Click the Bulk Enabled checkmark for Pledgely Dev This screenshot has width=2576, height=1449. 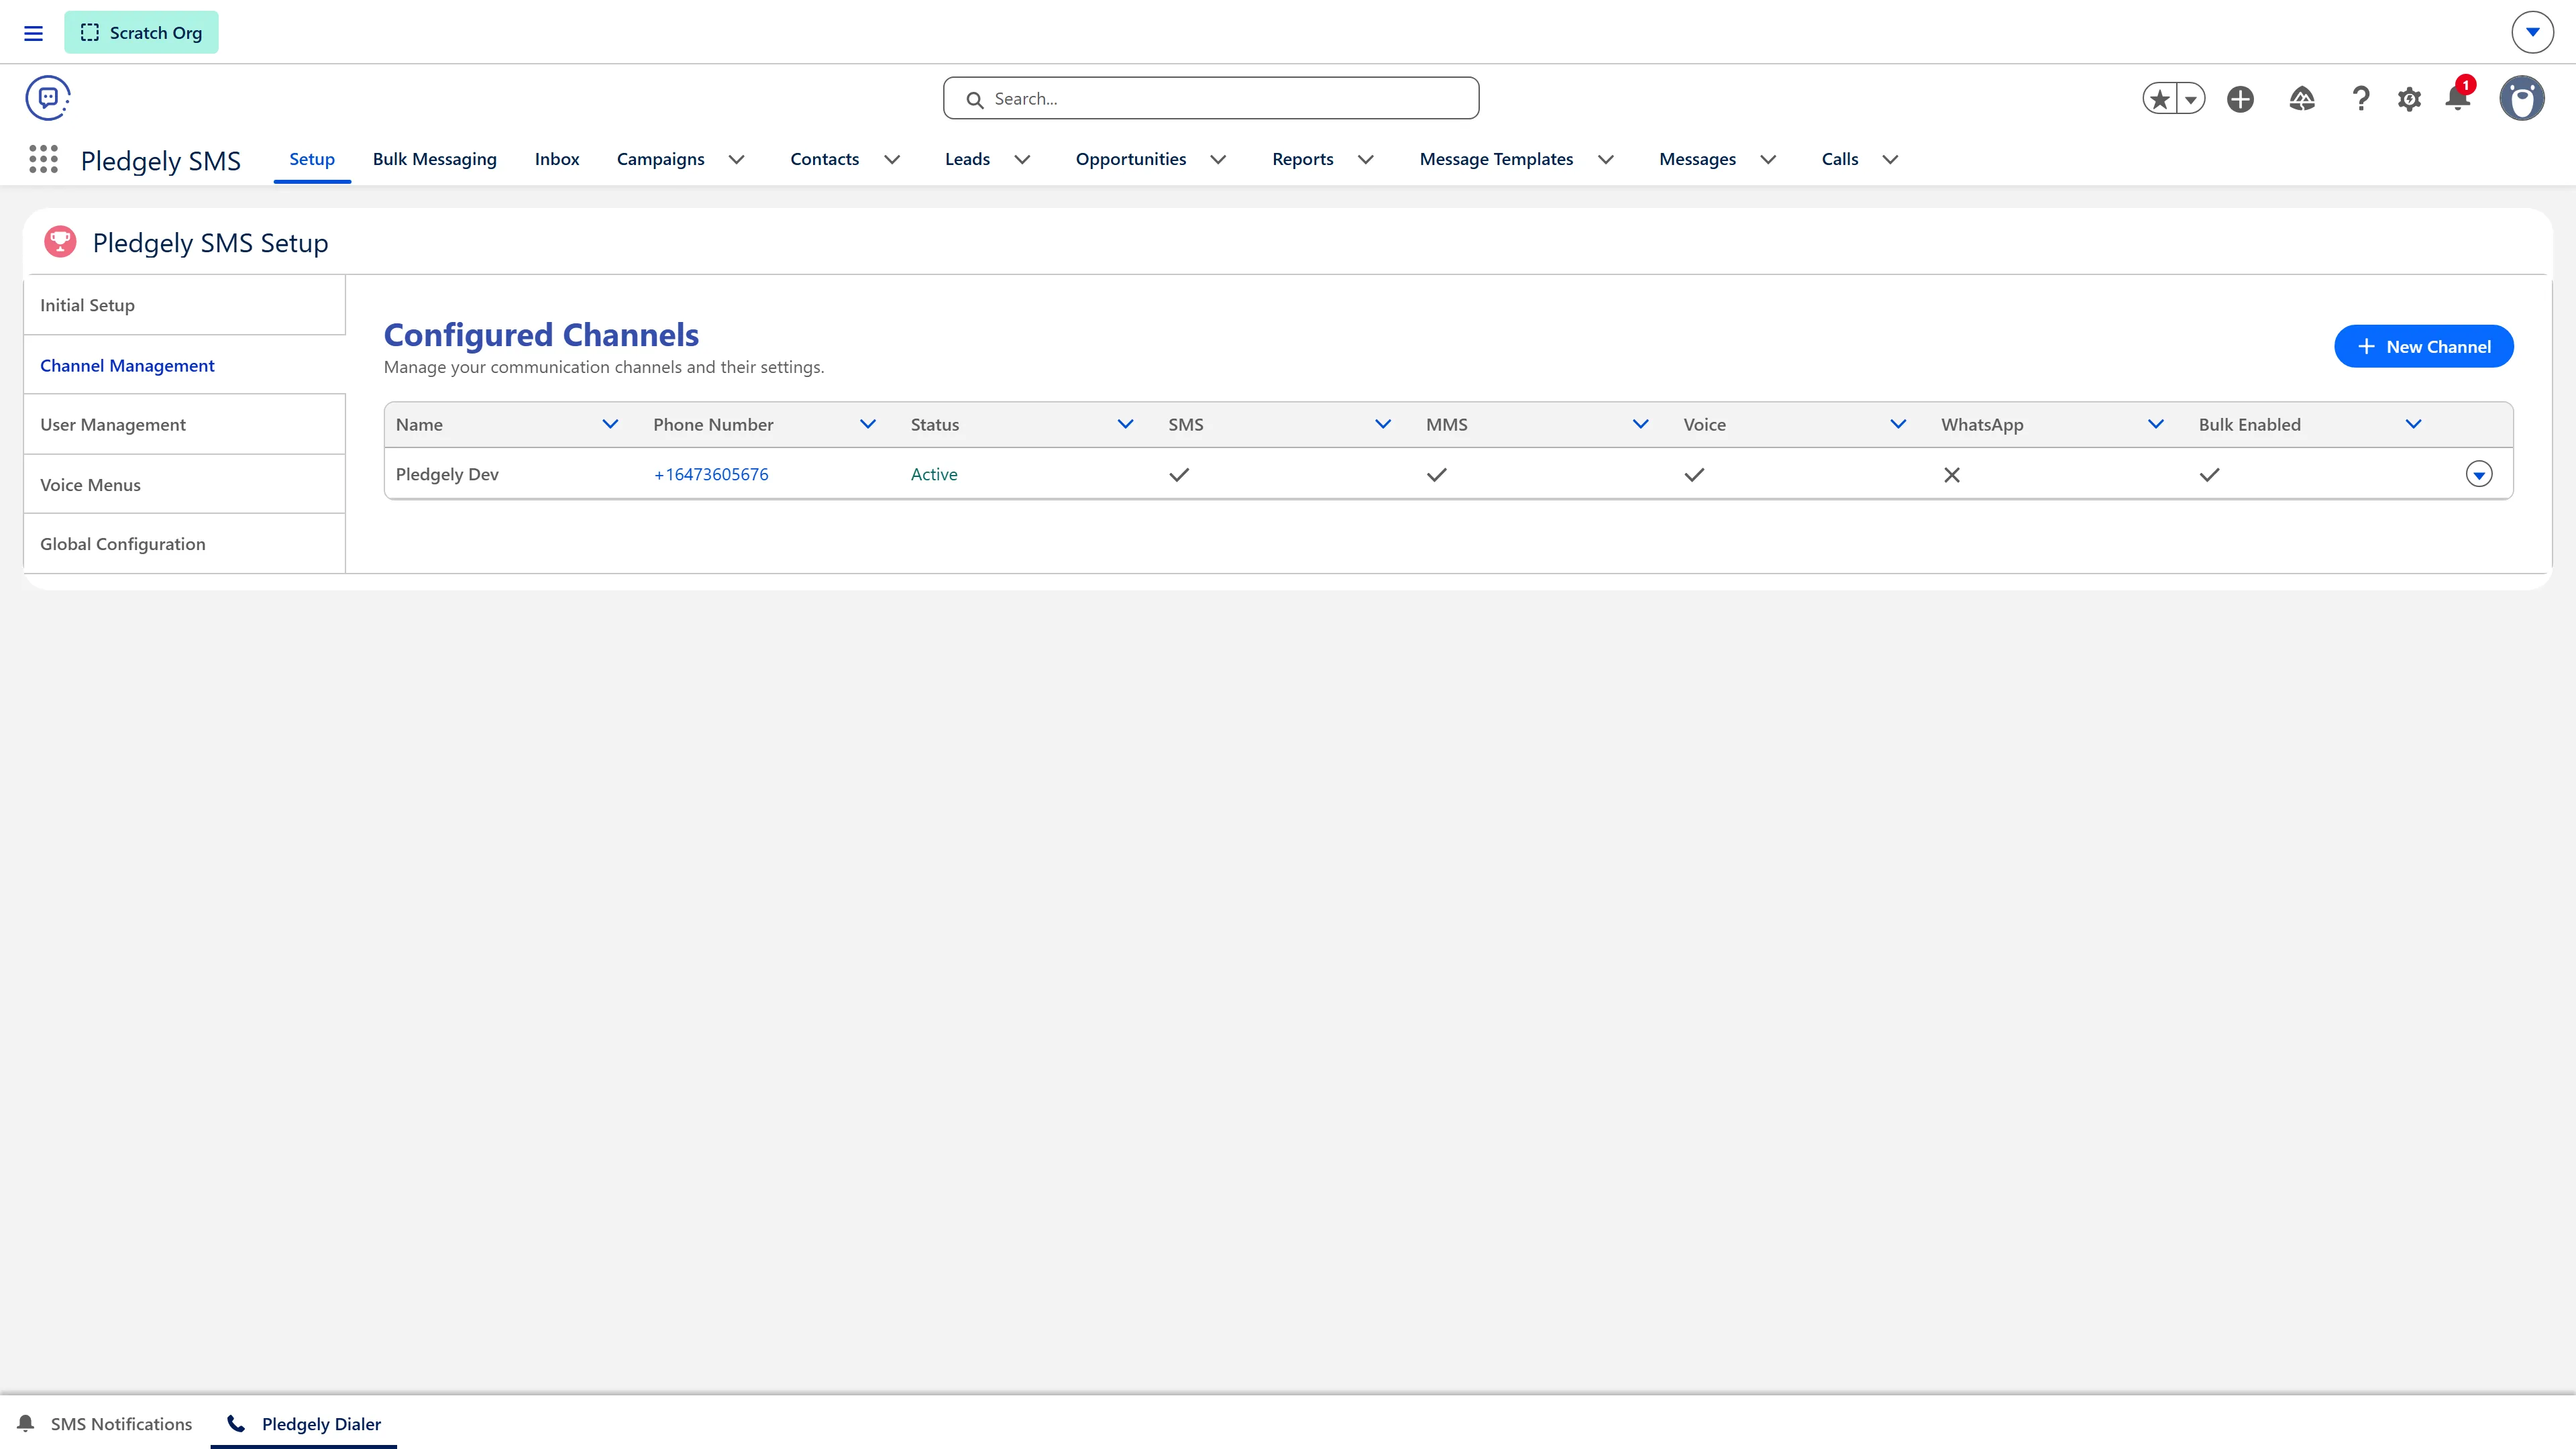[x=2209, y=475]
